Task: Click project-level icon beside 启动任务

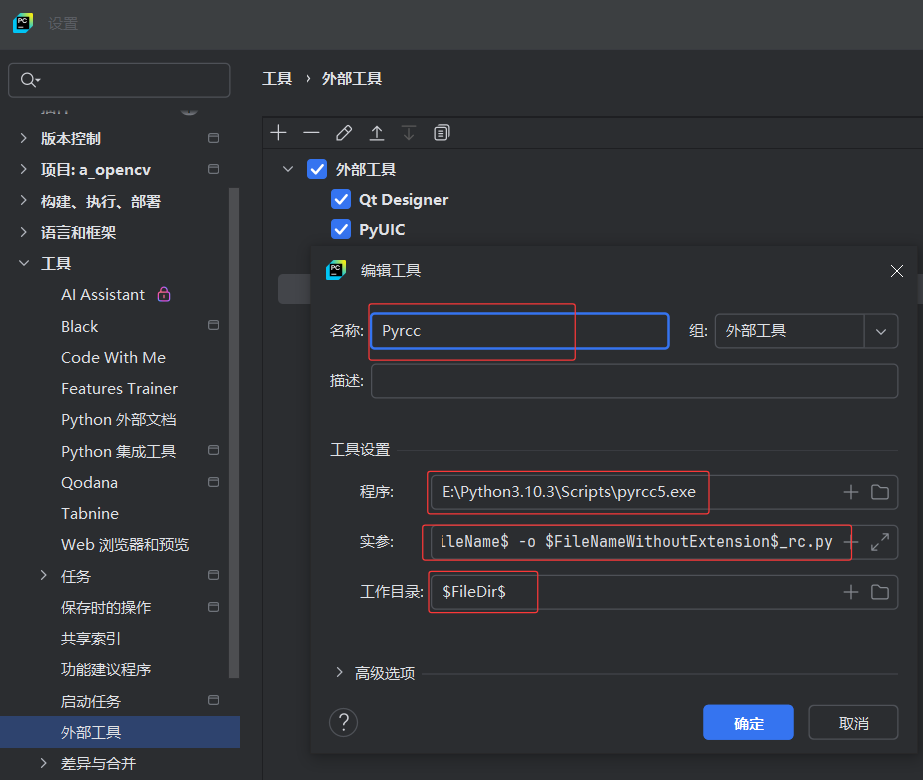Action: [214, 701]
